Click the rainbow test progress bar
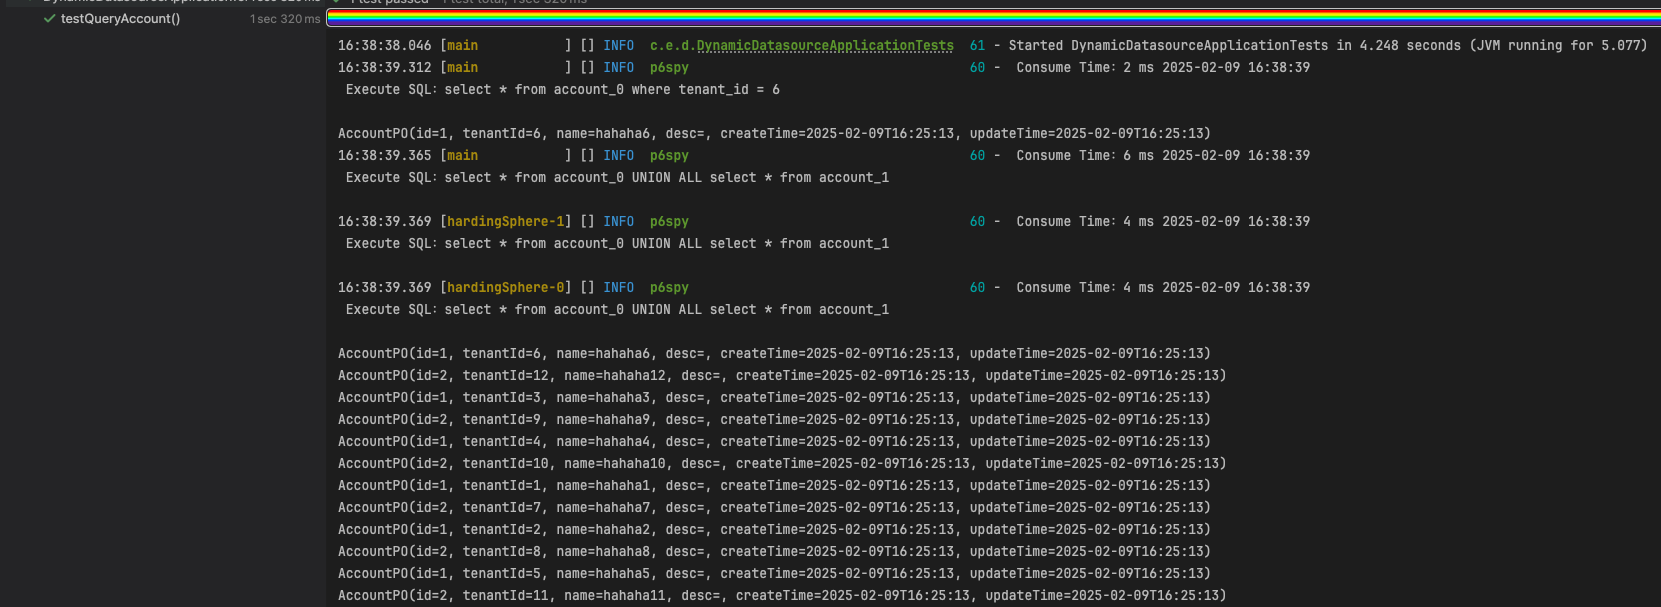This screenshot has height=607, width=1661. (992, 17)
